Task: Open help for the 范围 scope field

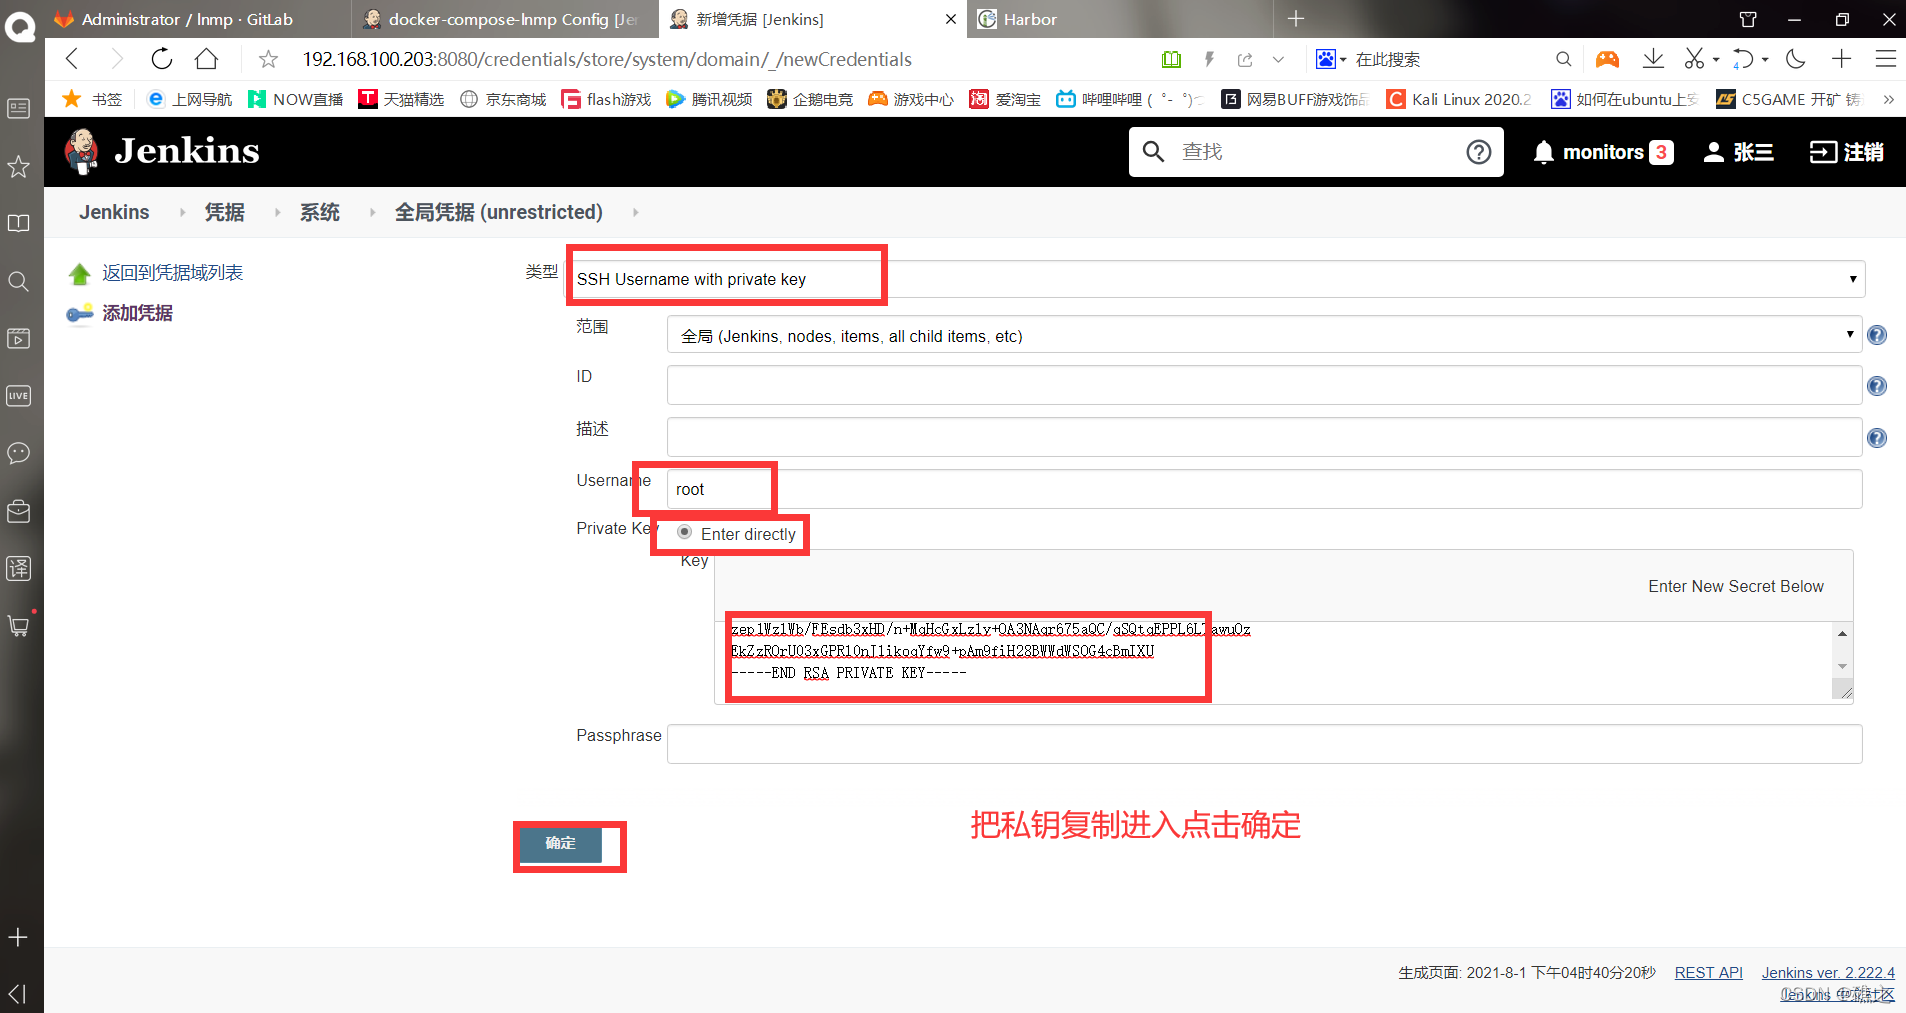Action: (1877, 335)
